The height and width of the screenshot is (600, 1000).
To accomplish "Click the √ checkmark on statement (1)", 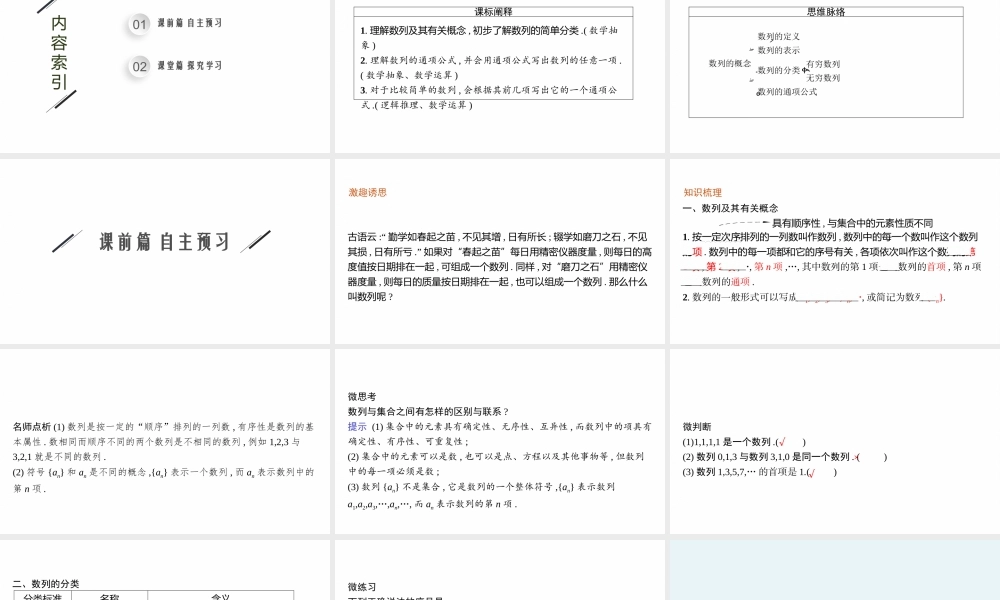I will point(782,442).
